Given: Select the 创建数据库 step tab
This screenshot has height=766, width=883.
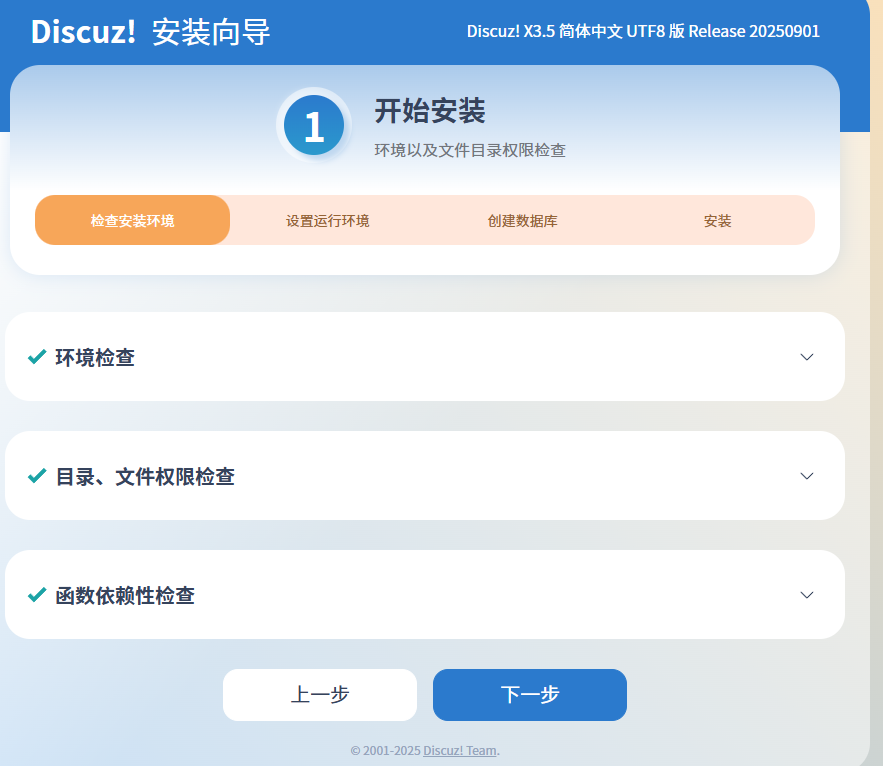Looking at the screenshot, I should point(523,220).
